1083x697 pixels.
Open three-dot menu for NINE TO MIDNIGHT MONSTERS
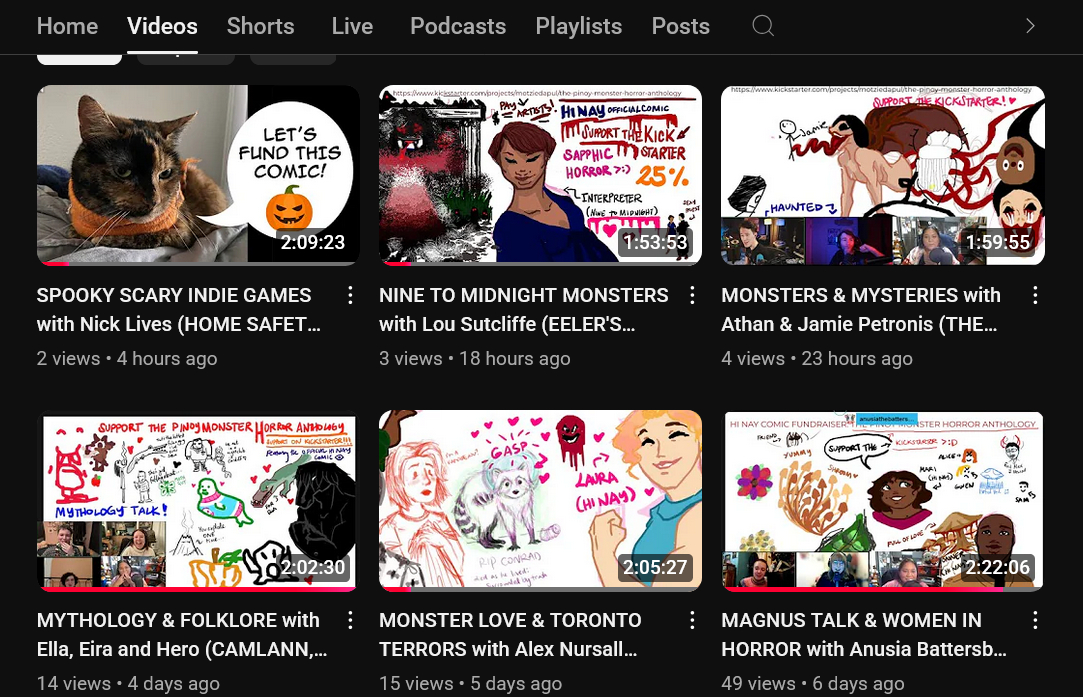tap(692, 295)
